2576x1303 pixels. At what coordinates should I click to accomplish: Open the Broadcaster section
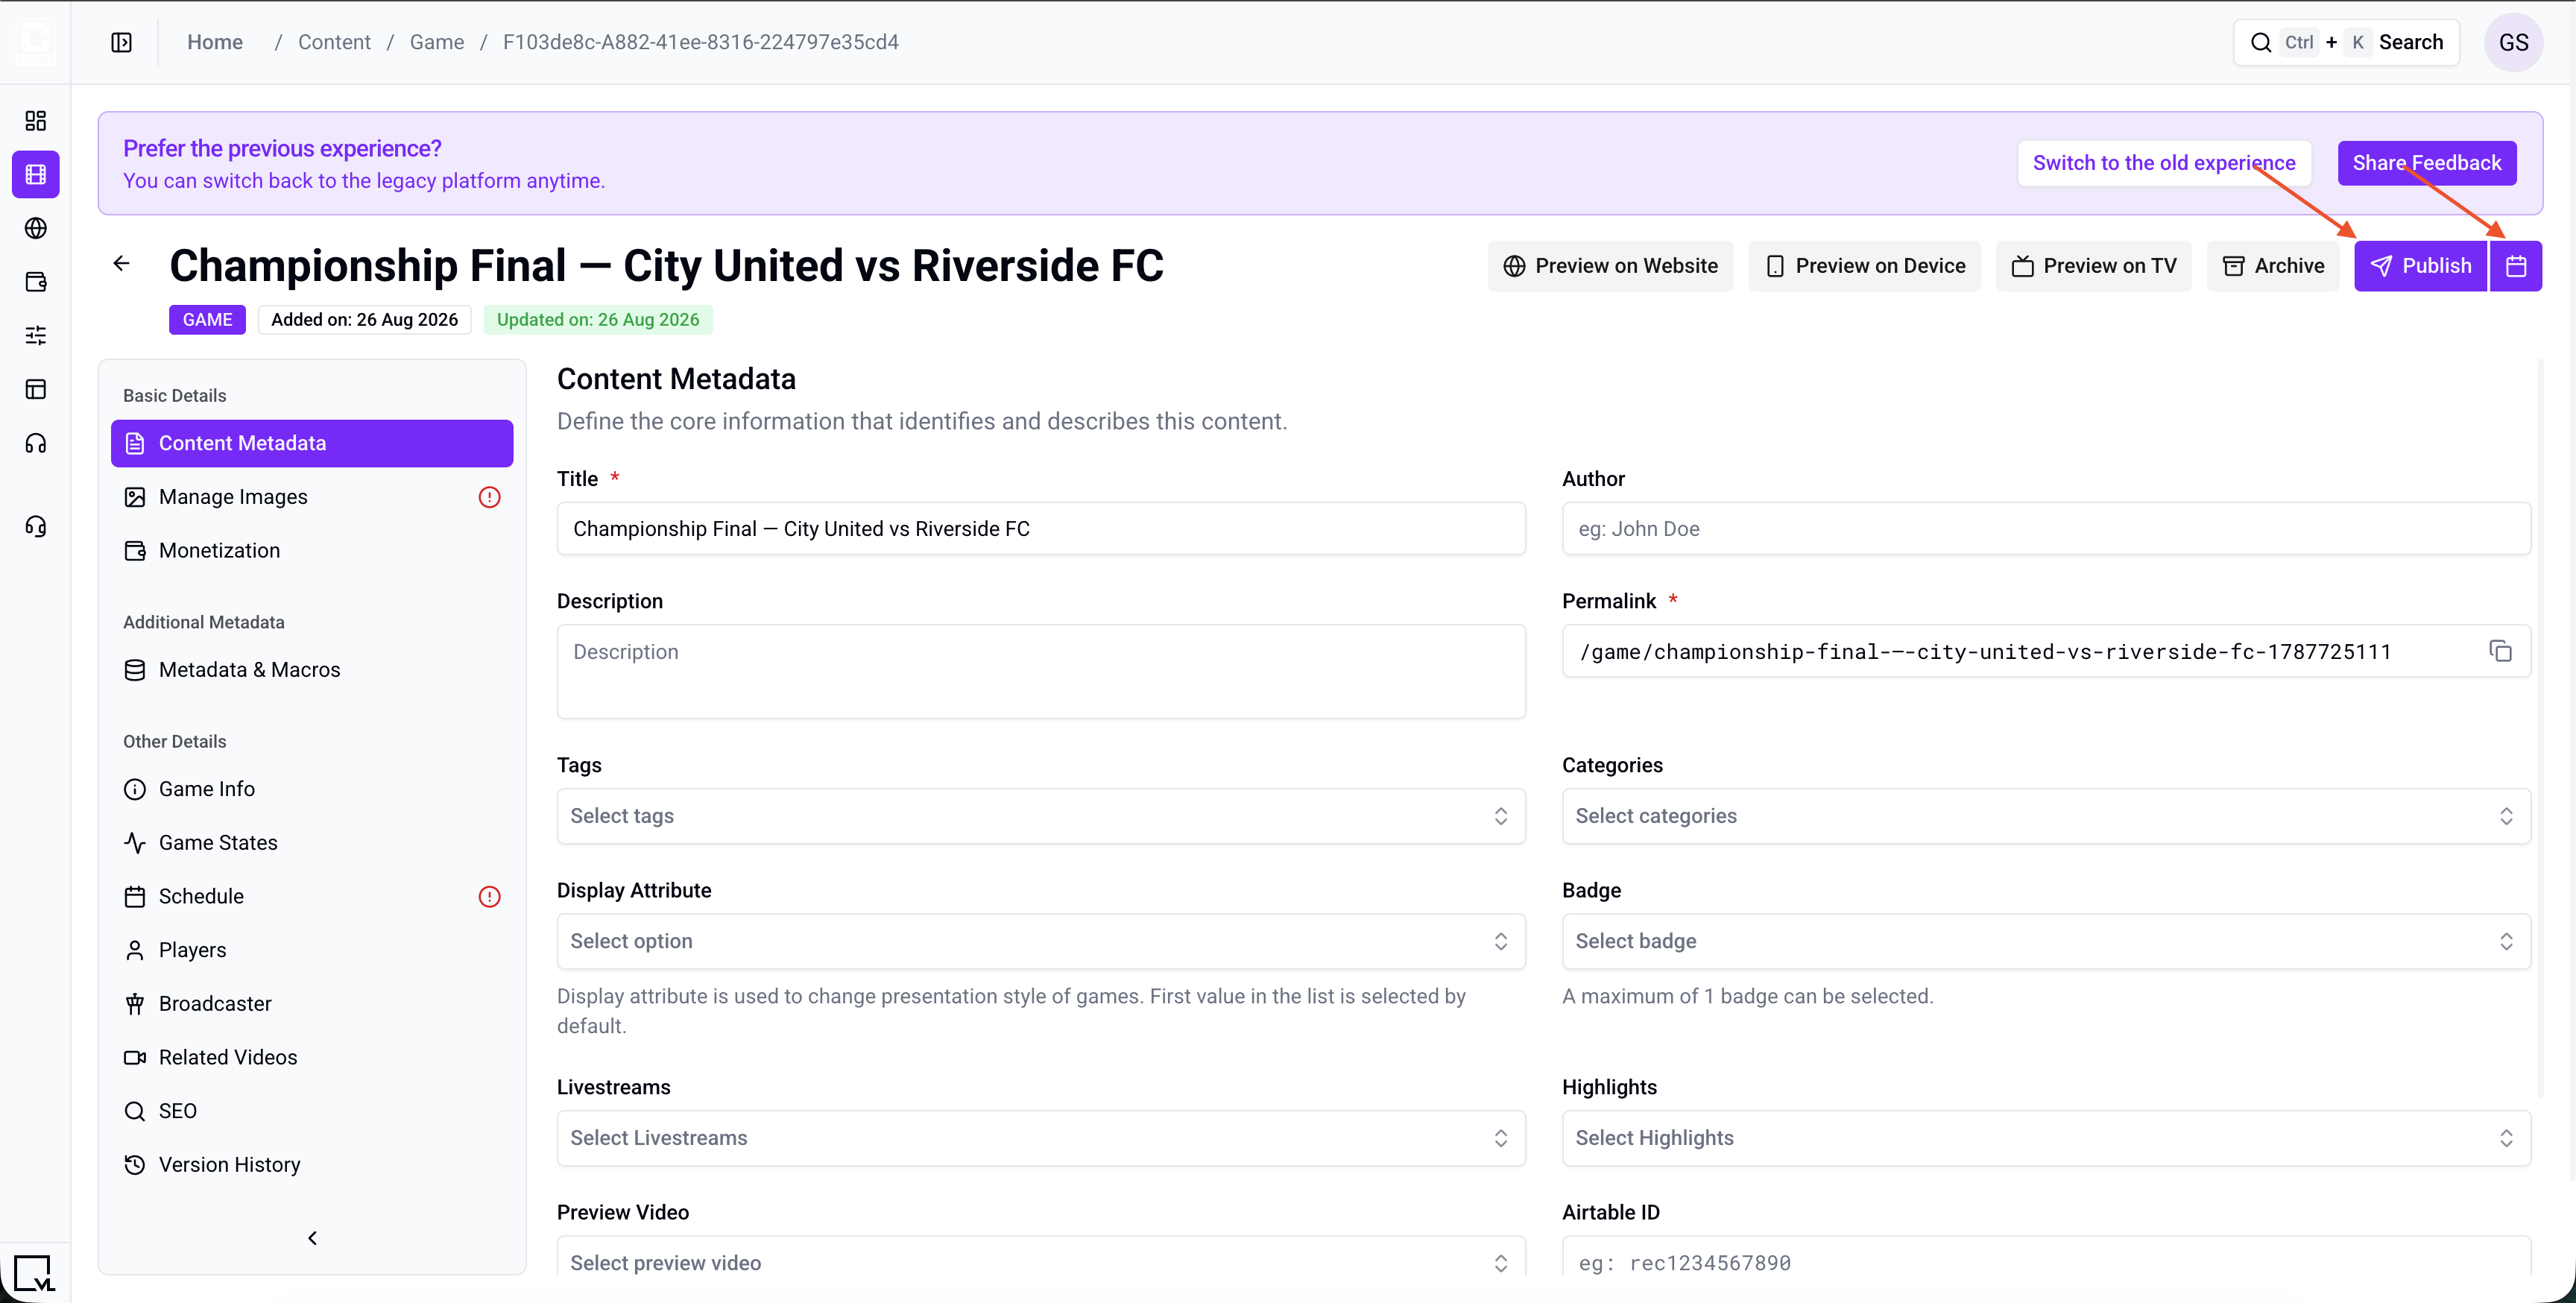pos(312,1004)
